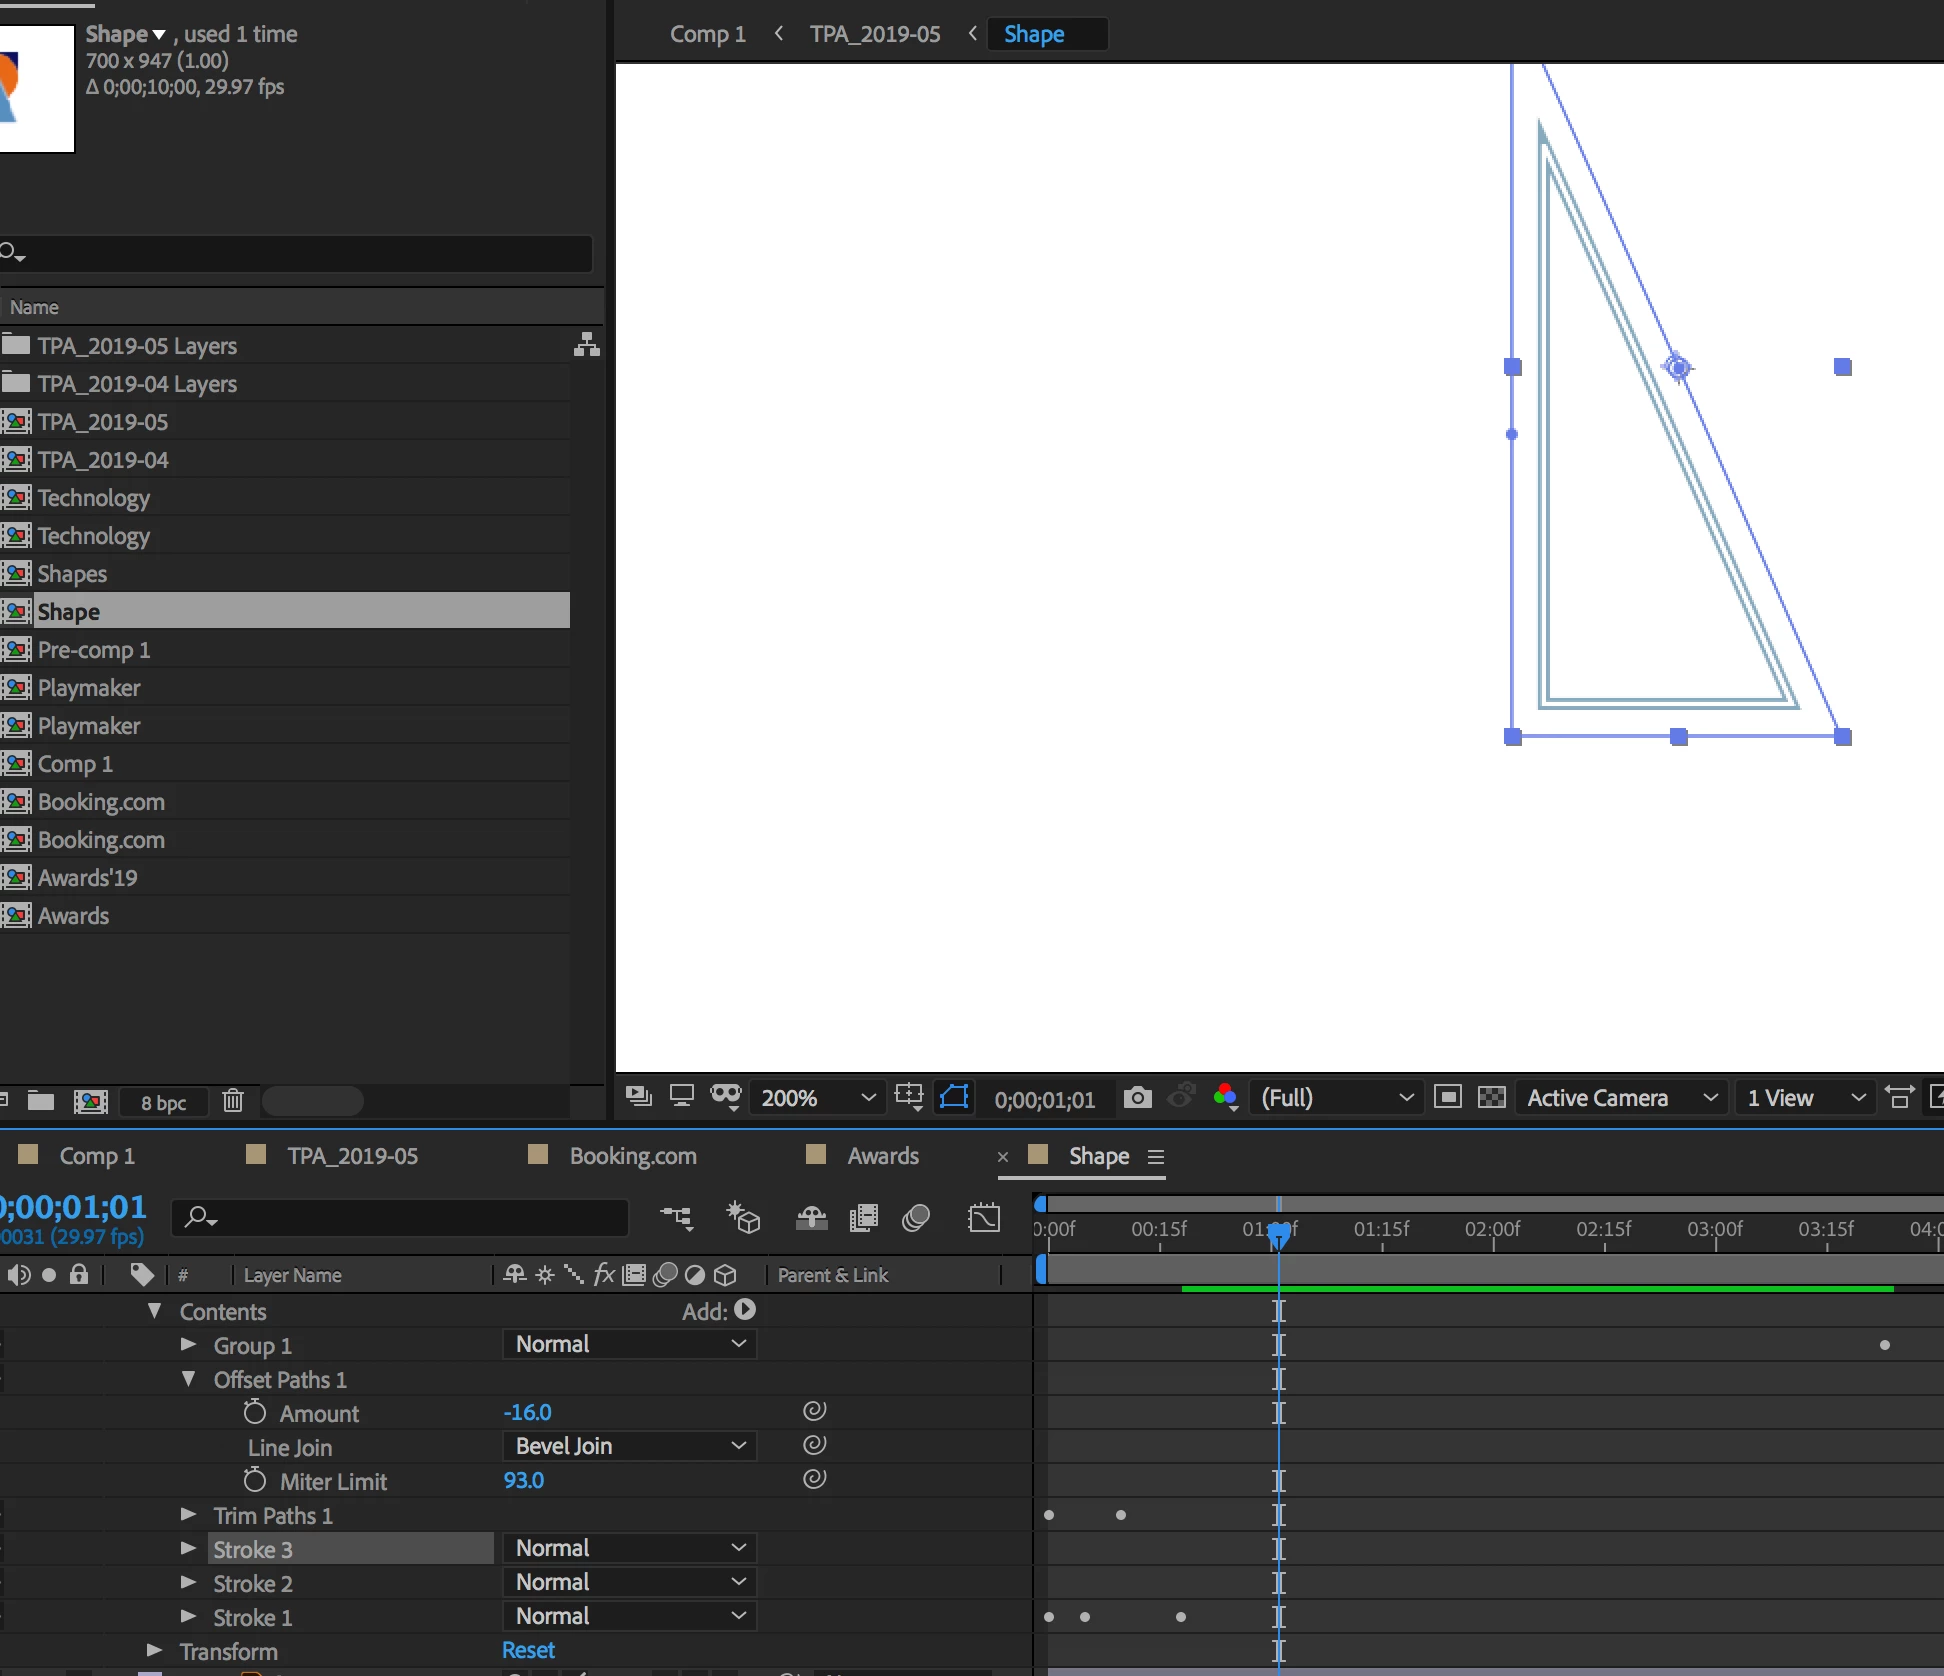Screen dimensions: 1944x1676
Task: Click the 8 bpc color depth setting
Action: click(x=163, y=1102)
